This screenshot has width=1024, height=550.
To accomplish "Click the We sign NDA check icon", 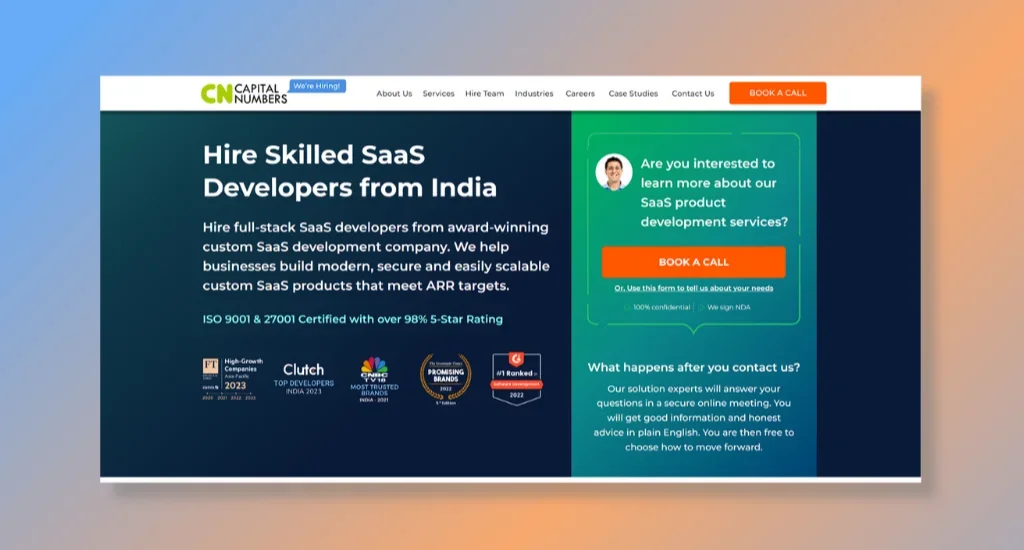I will [701, 307].
